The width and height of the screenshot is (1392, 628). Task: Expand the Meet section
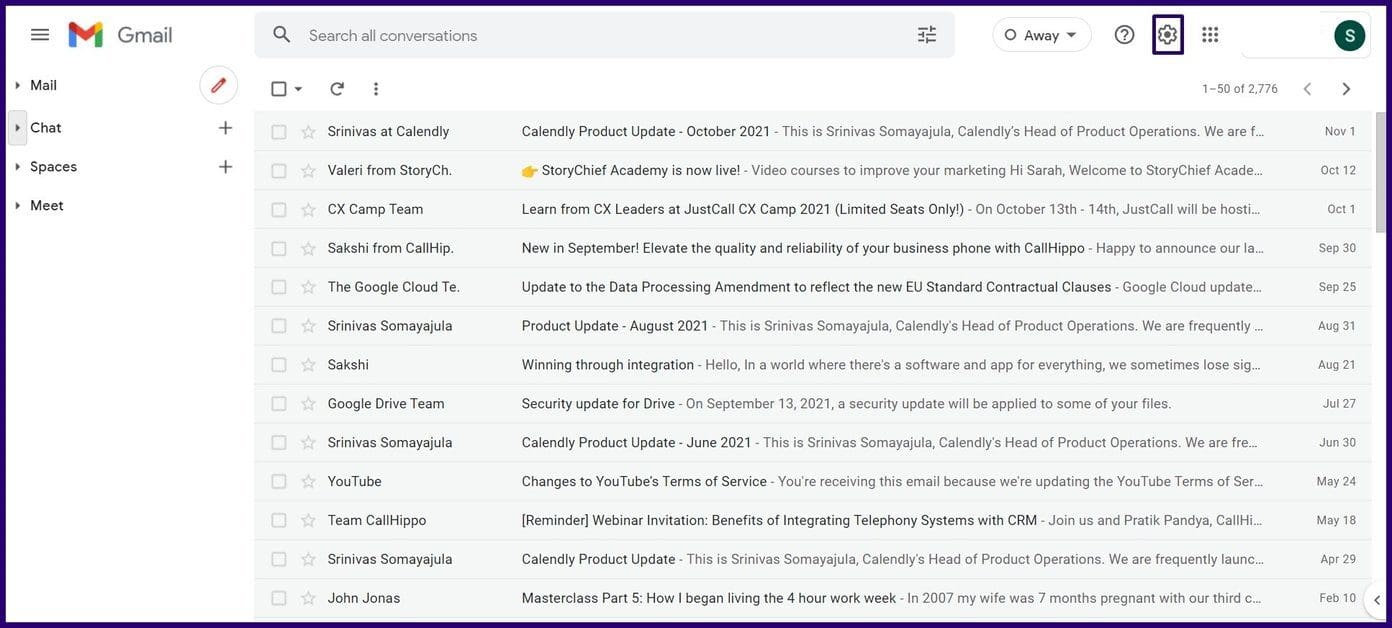click(x=17, y=206)
